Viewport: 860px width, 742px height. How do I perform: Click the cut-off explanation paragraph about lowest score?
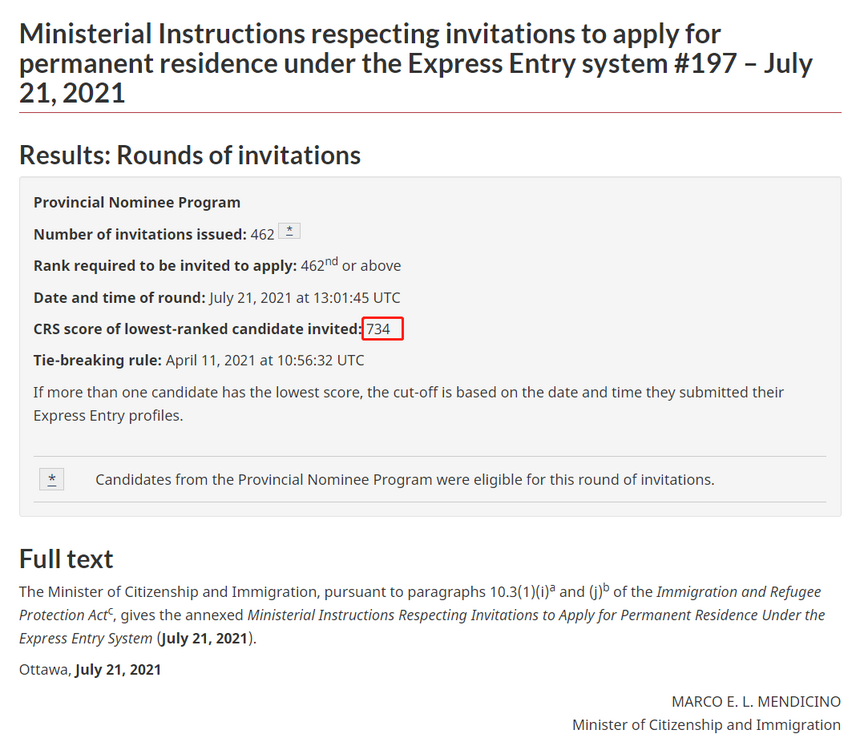(409, 404)
